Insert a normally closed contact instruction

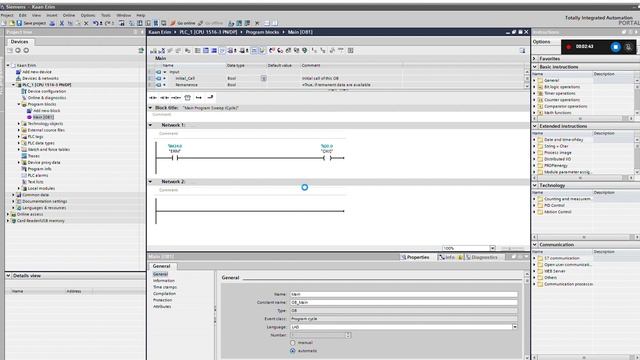click(x=164, y=98)
